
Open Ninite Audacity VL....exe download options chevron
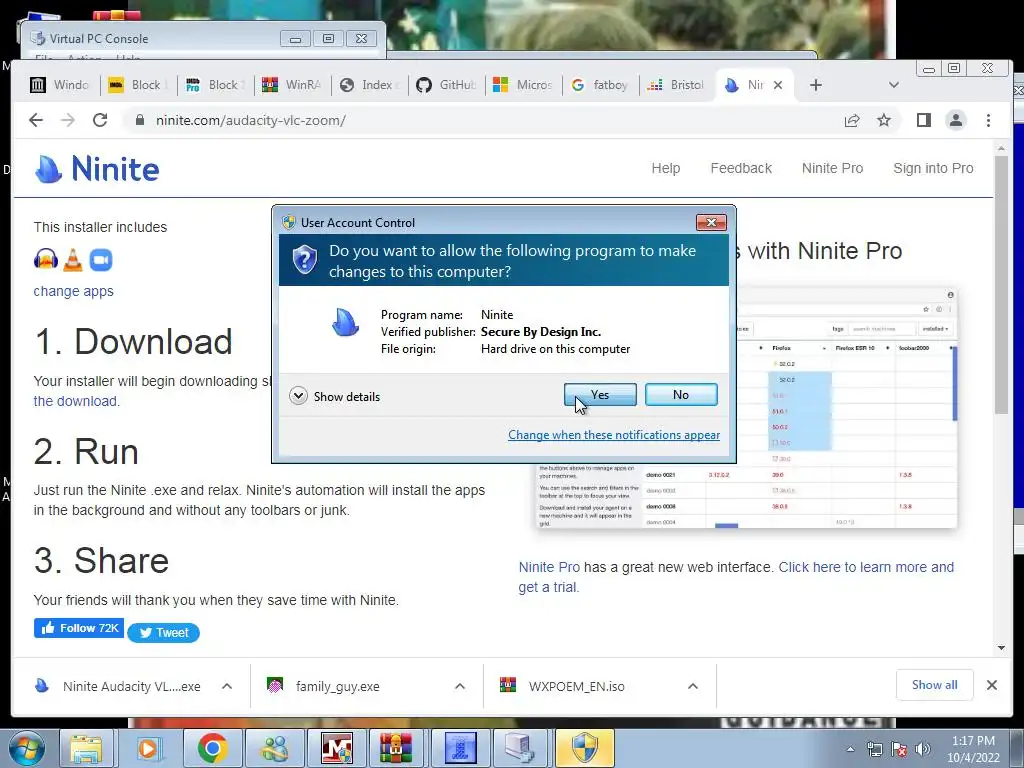[x=227, y=686]
